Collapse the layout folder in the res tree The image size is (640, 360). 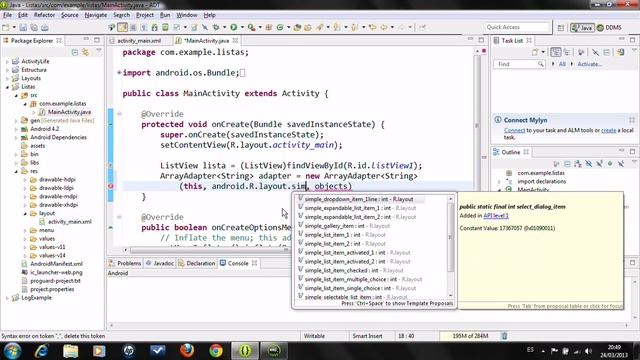(x=25, y=213)
